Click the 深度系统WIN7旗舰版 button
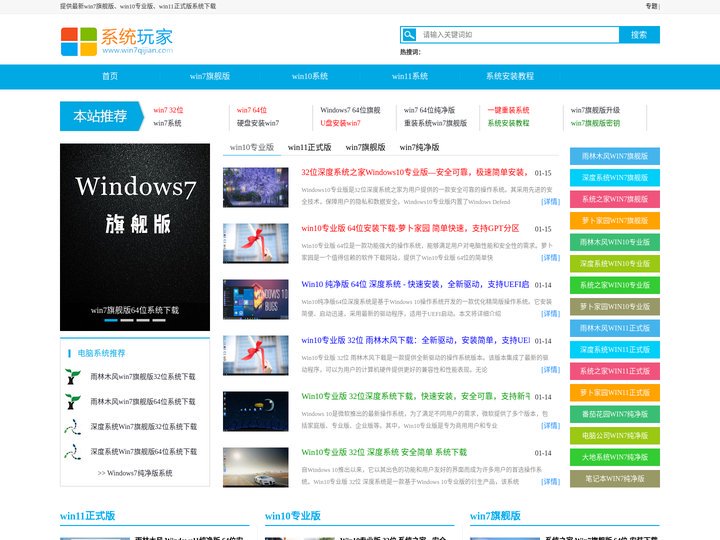 (615, 178)
